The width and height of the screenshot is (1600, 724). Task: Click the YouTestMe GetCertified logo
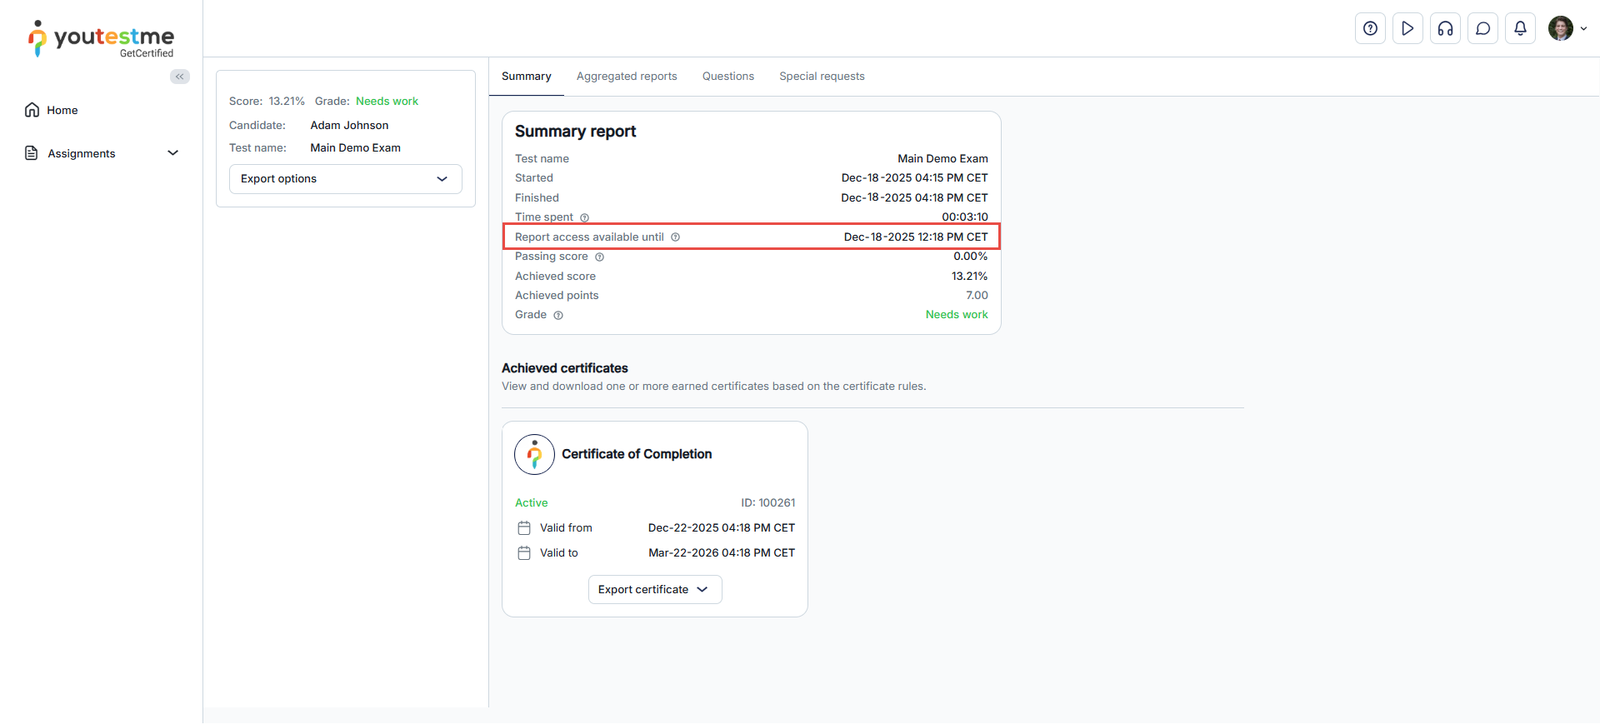100,38
